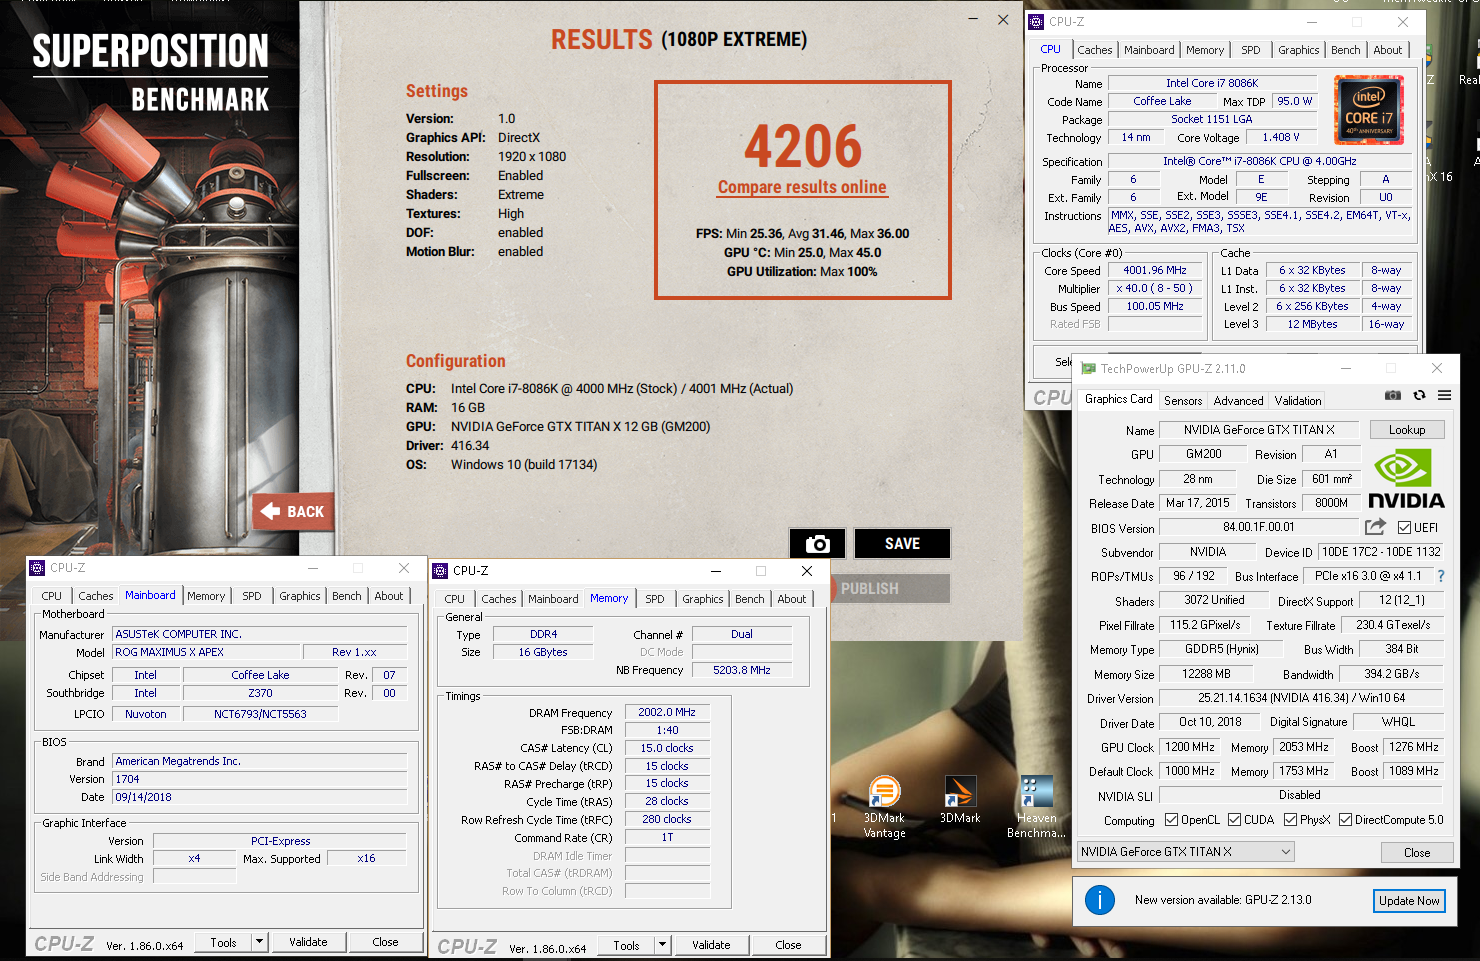Viewport: 1480px width, 961px height.
Task: Click Validate in CPU-Z Memory window
Action: pyautogui.click(x=711, y=944)
